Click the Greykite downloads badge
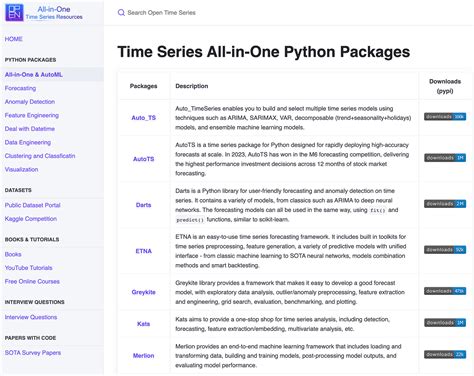This screenshot has height=376, width=474. pyautogui.click(x=445, y=291)
